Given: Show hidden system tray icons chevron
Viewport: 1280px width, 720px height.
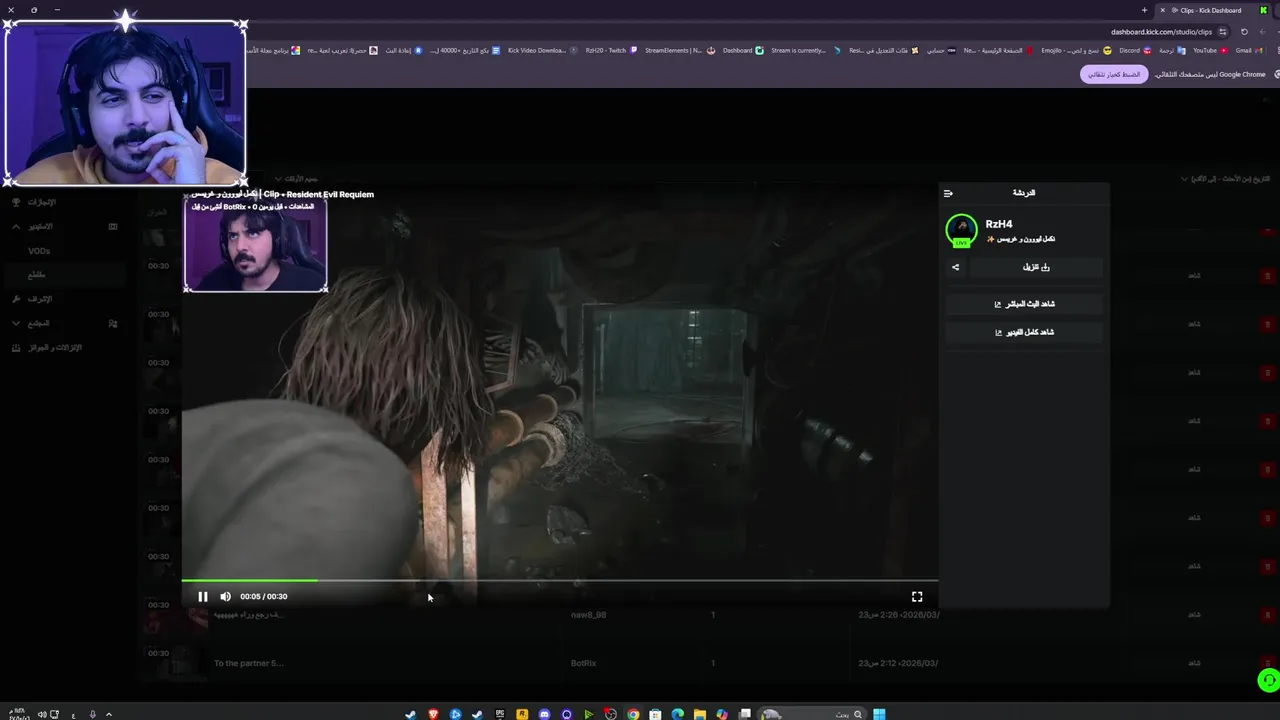Looking at the screenshot, I should 108,714.
